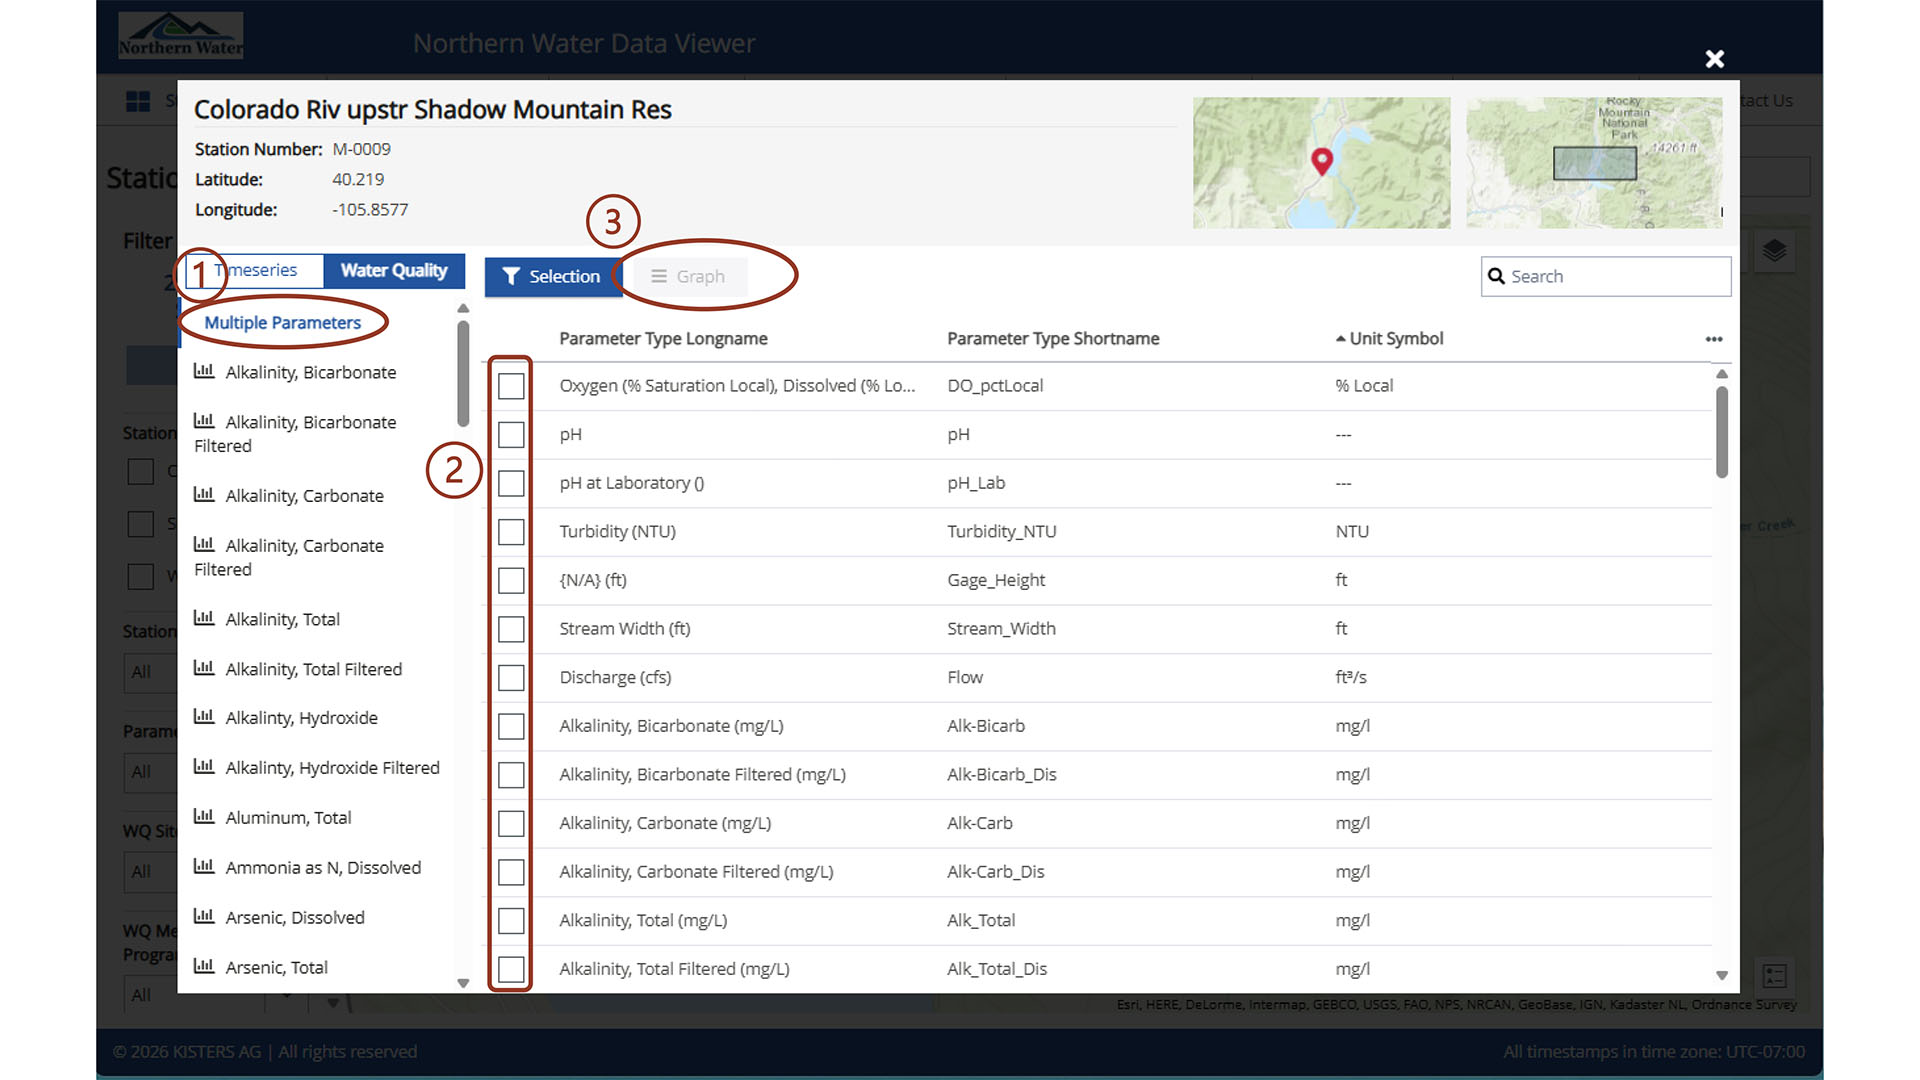Click the table scroll-down arrow

(1722, 976)
